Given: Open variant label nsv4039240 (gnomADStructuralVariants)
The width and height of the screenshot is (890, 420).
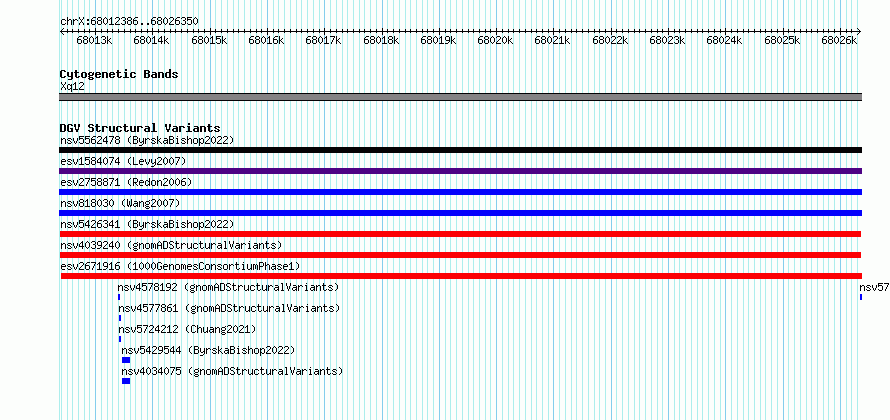Looking at the screenshot, I should (x=171, y=245).
